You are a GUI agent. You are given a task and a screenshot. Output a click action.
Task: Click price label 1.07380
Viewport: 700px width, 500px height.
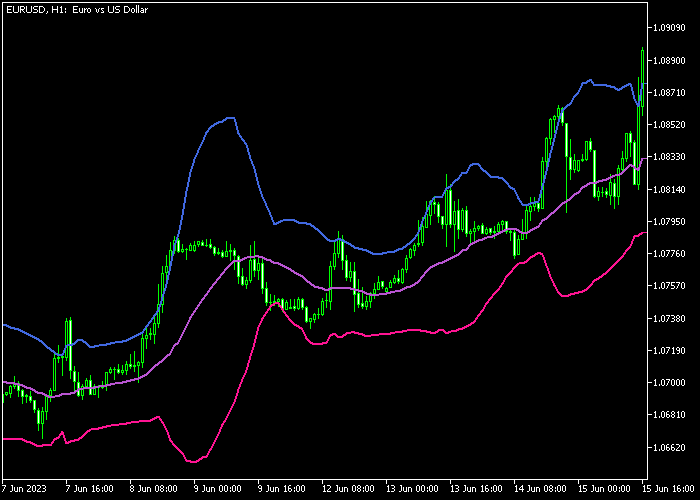[669, 318]
